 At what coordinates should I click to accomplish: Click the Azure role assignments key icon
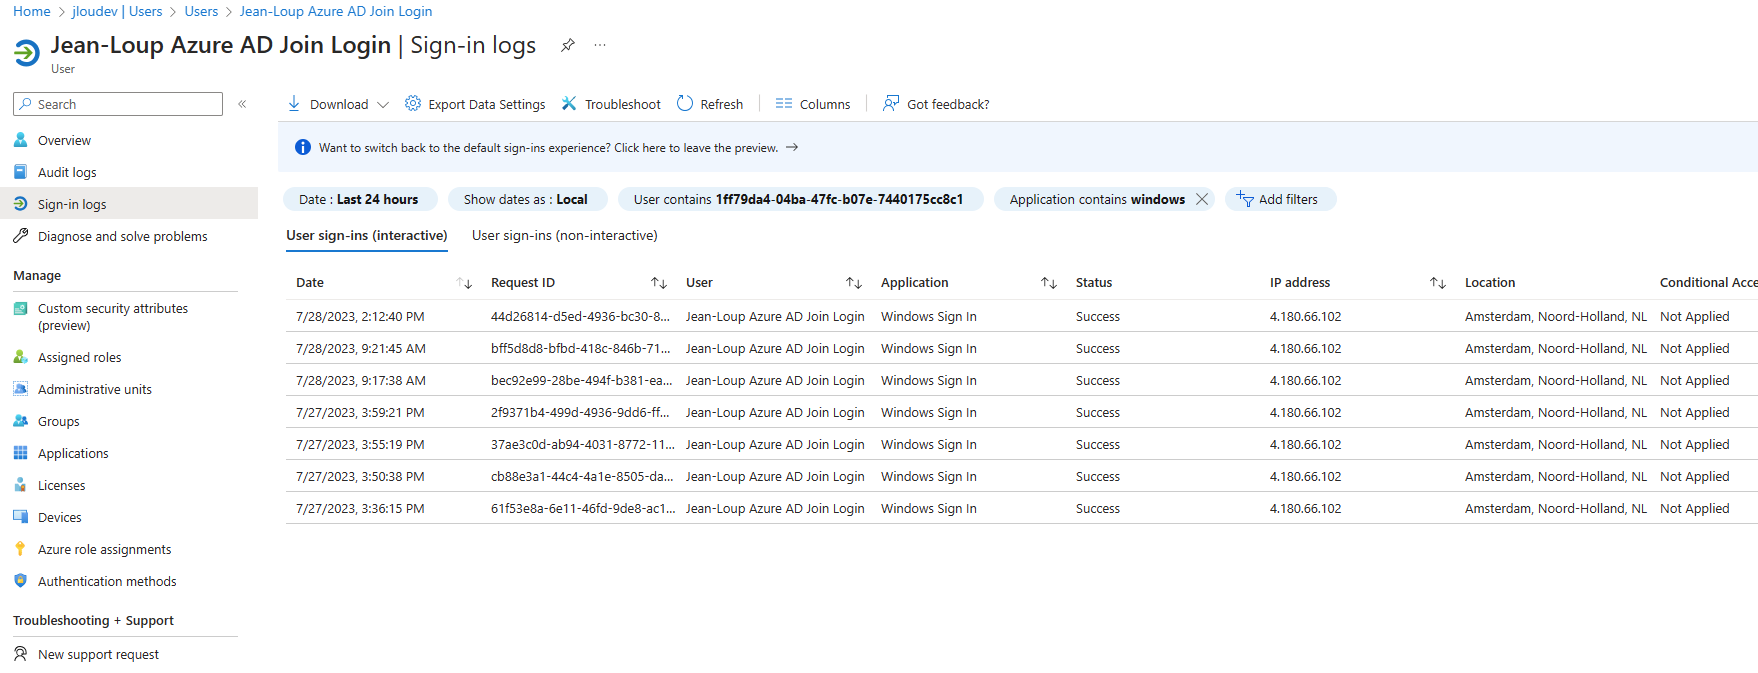pyautogui.click(x=20, y=549)
